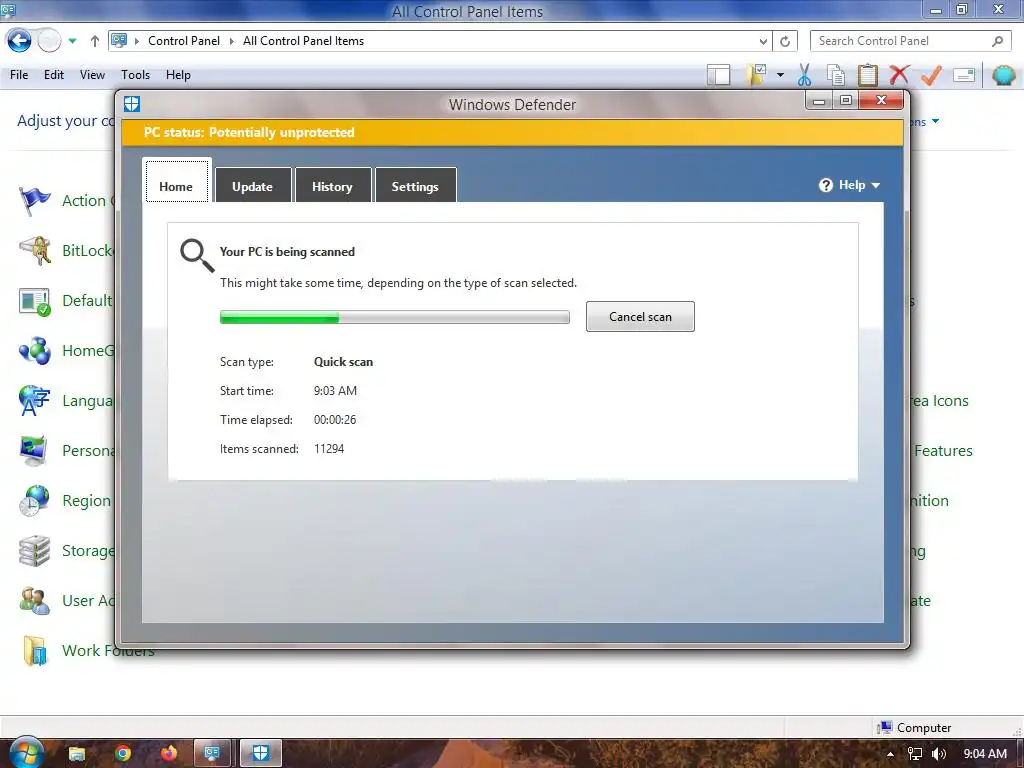The height and width of the screenshot is (768, 1024).
Task: Click the Computer status bar entry
Action: point(914,728)
